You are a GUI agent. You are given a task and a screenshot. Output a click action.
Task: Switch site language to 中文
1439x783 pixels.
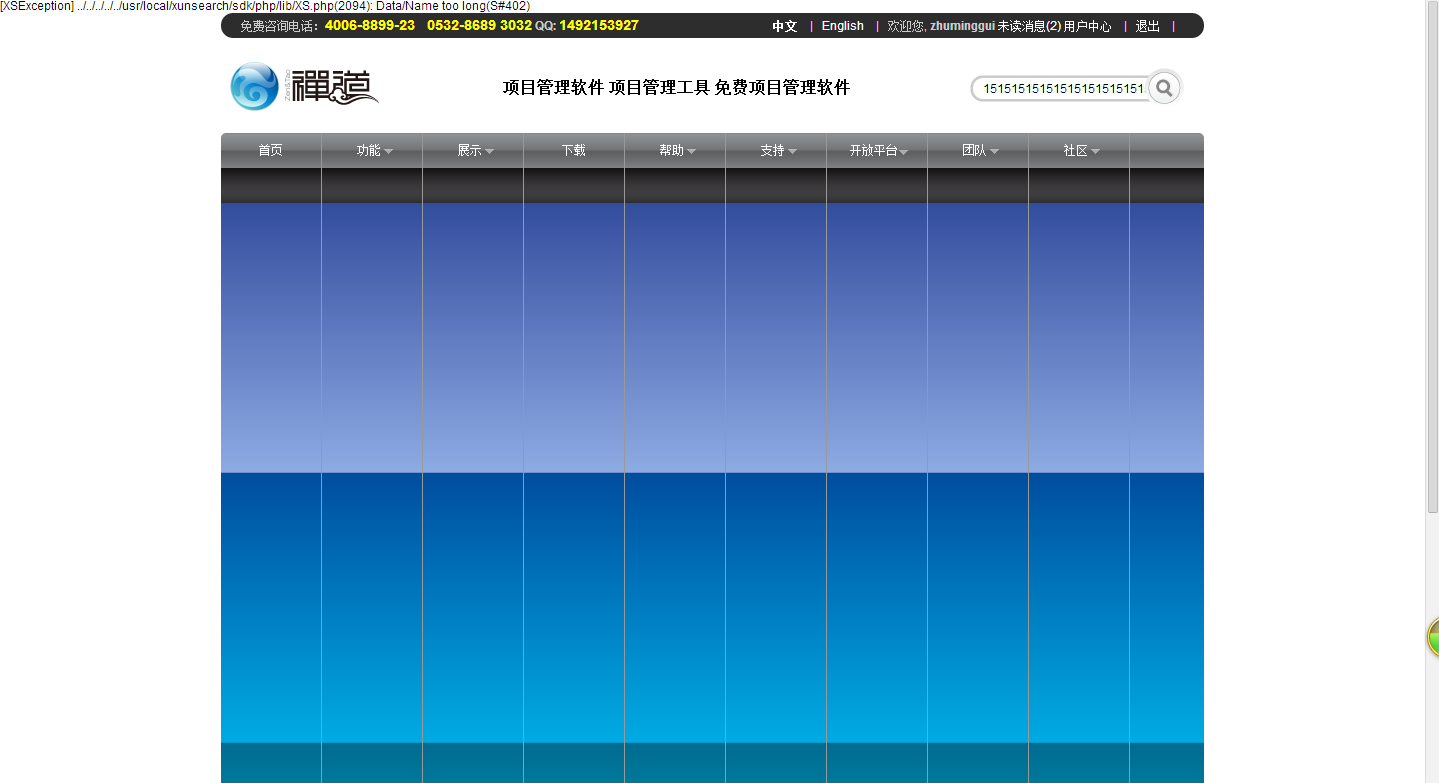click(x=784, y=26)
